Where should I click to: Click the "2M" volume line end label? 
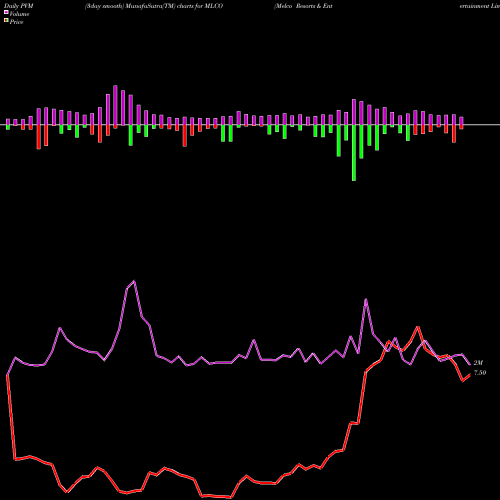[x=478, y=363]
